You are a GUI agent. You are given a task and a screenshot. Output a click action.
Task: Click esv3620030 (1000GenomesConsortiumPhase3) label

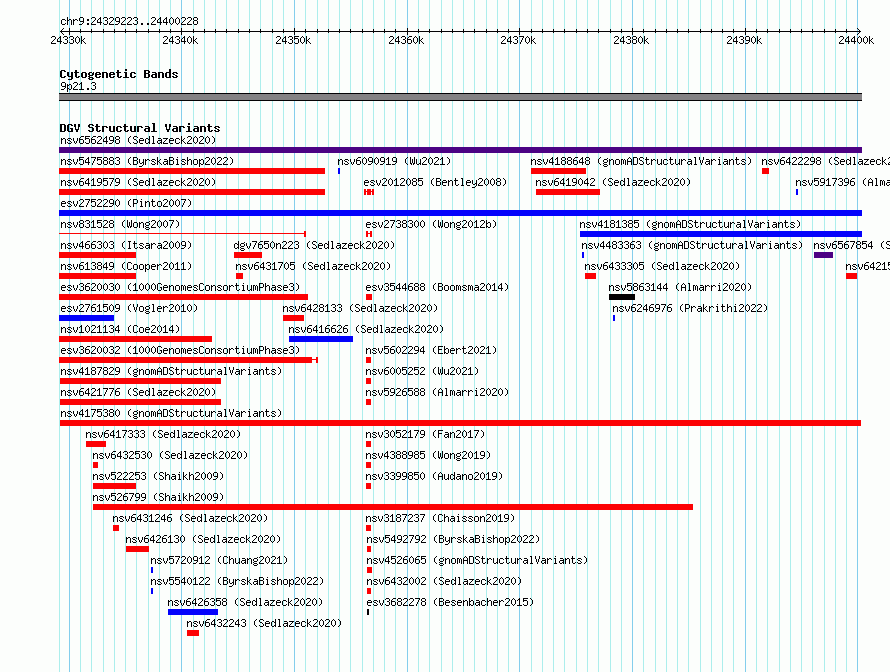click(x=180, y=287)
